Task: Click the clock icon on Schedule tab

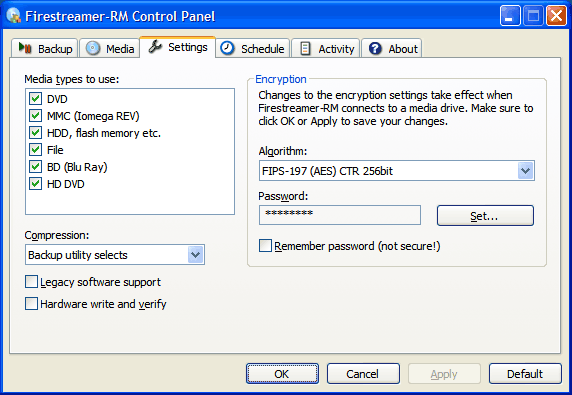Action: 228,48
